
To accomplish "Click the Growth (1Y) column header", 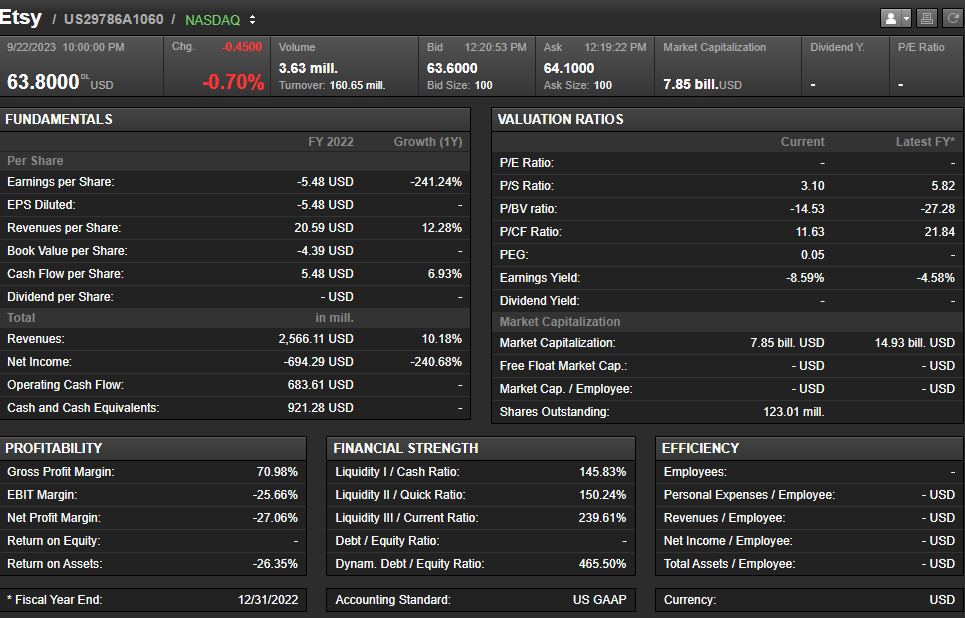I will point(428,142).
